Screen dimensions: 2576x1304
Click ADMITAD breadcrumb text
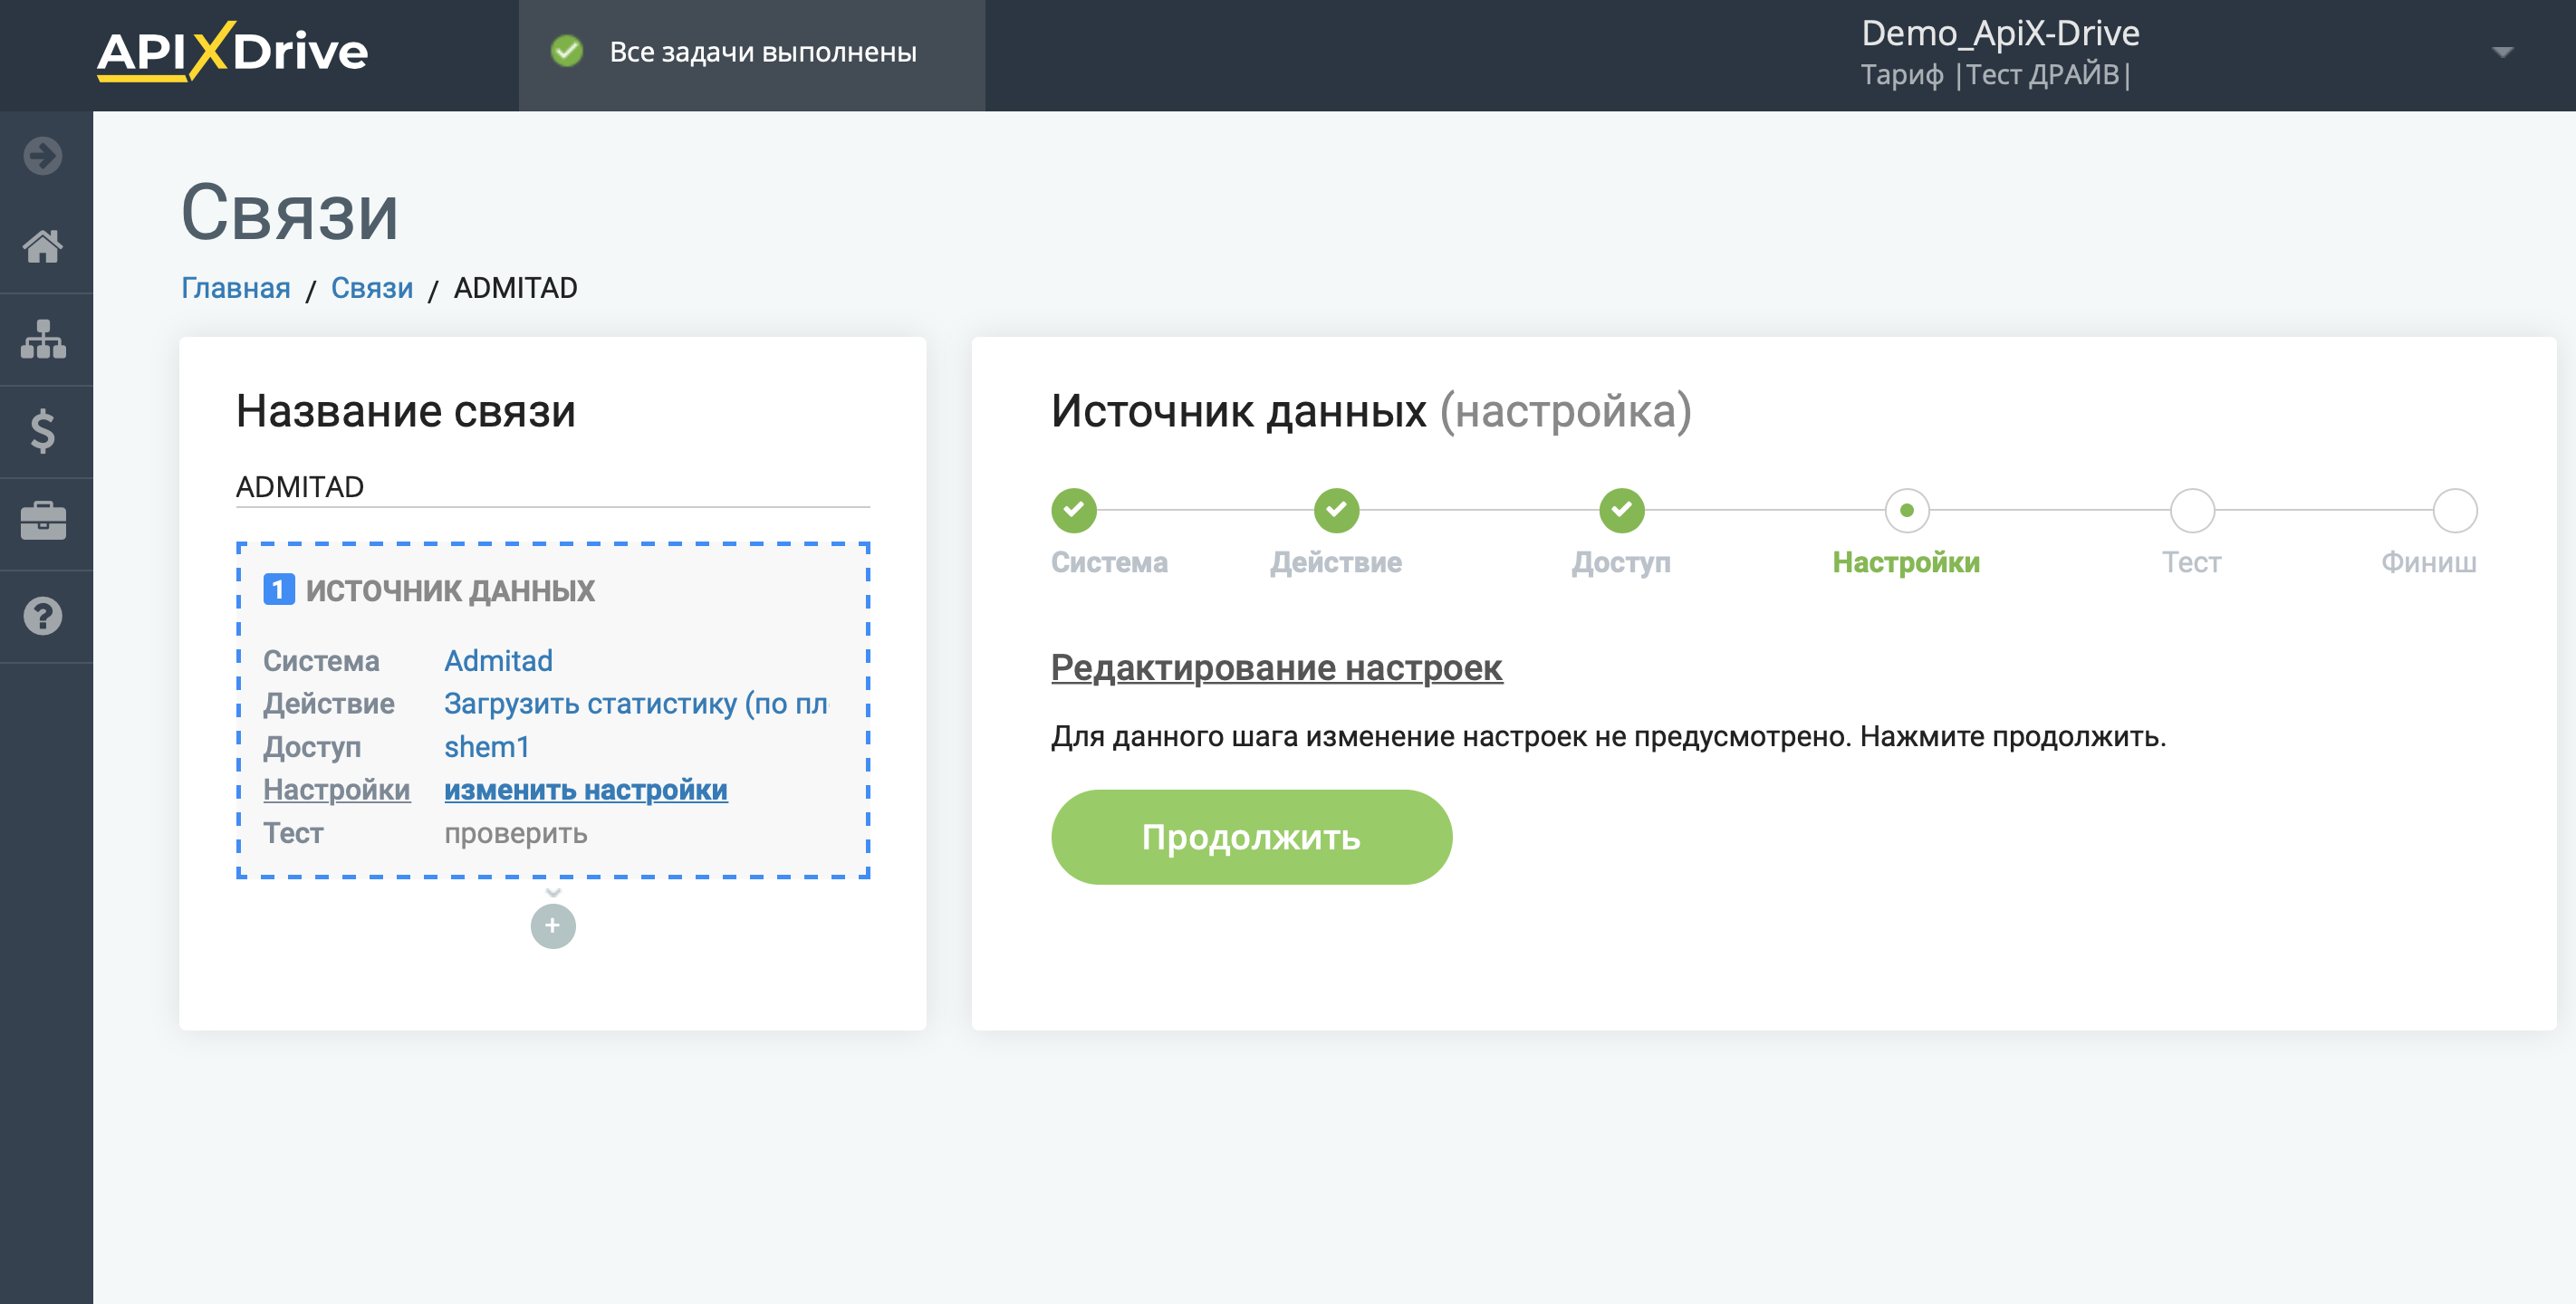pos(516,288)
